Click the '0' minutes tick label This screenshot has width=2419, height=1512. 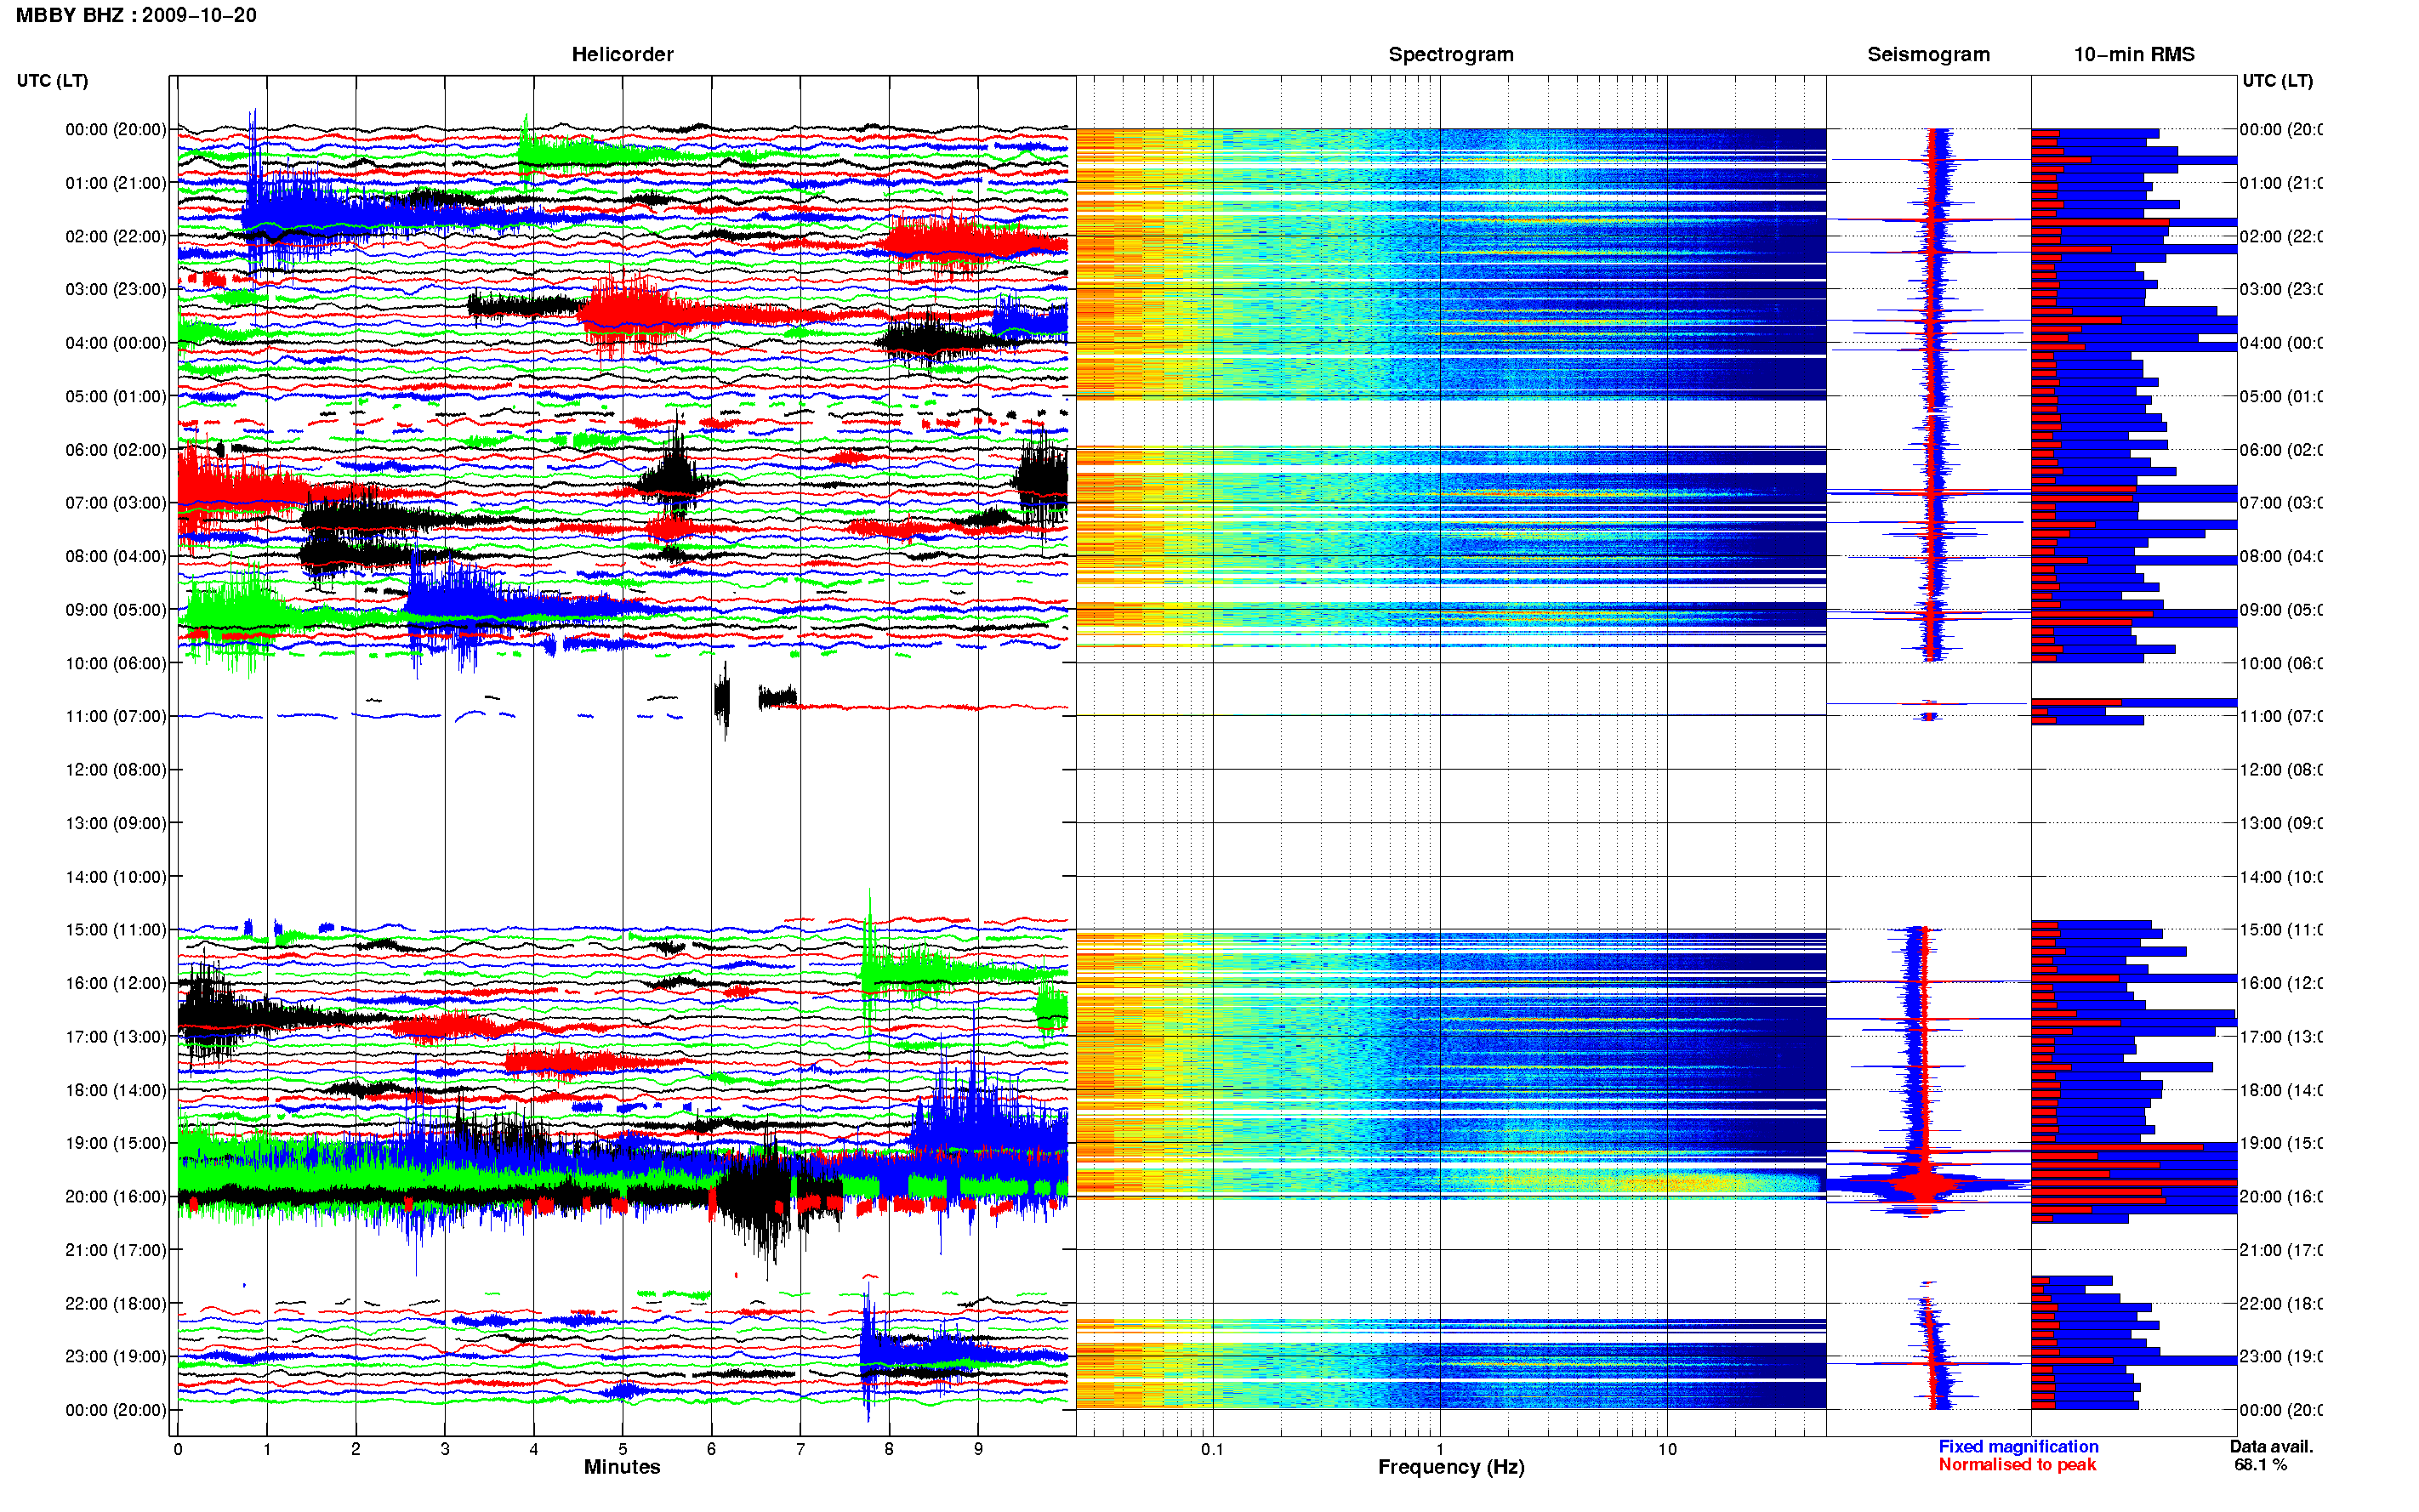pos(178,1449)
